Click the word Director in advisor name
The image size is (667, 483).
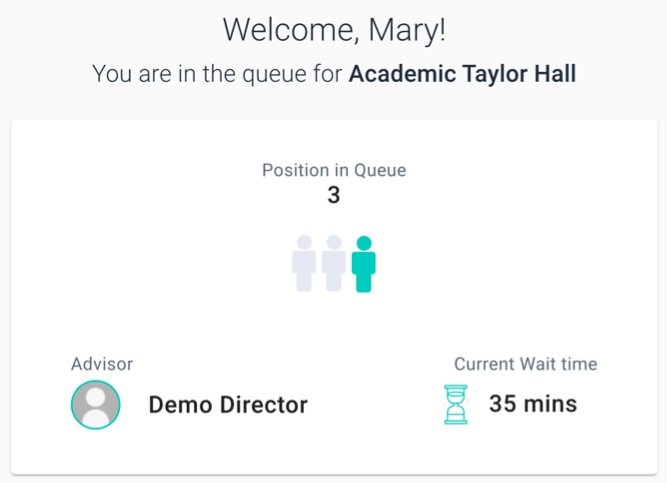tap(264, 405)
